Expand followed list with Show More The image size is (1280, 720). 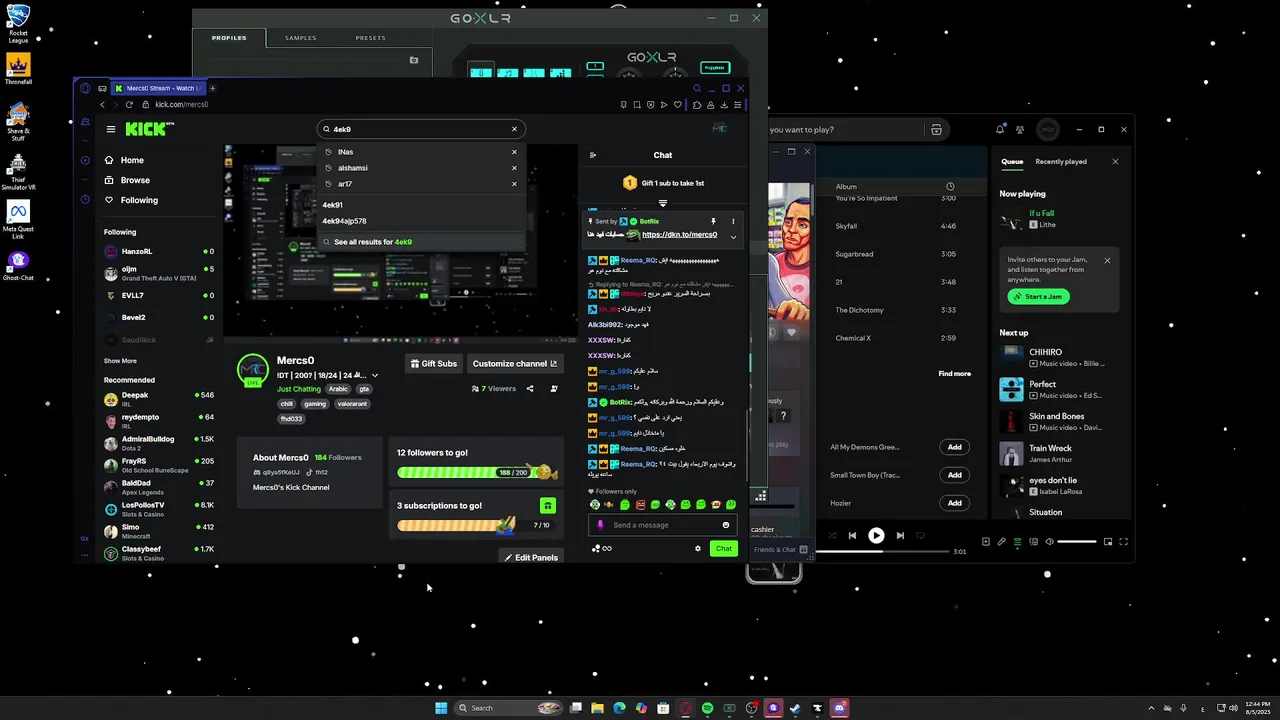[120, 361]
